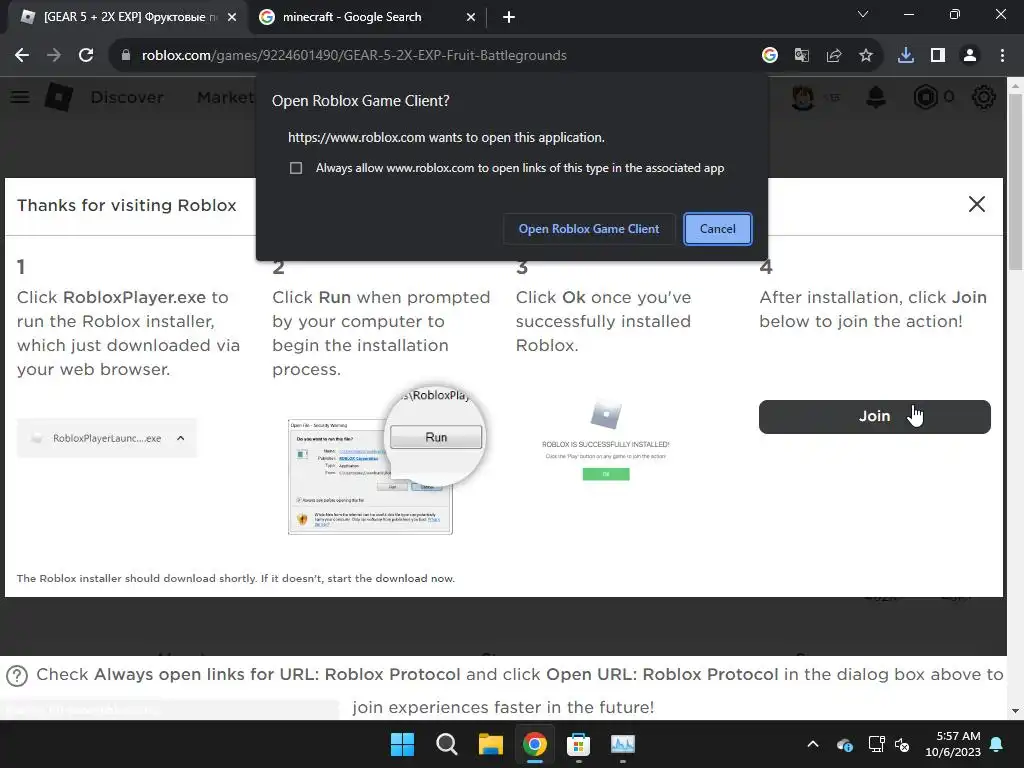Close the minecraft Google Search tab
The image size is (1024, 768).
(x=471, y=17)
